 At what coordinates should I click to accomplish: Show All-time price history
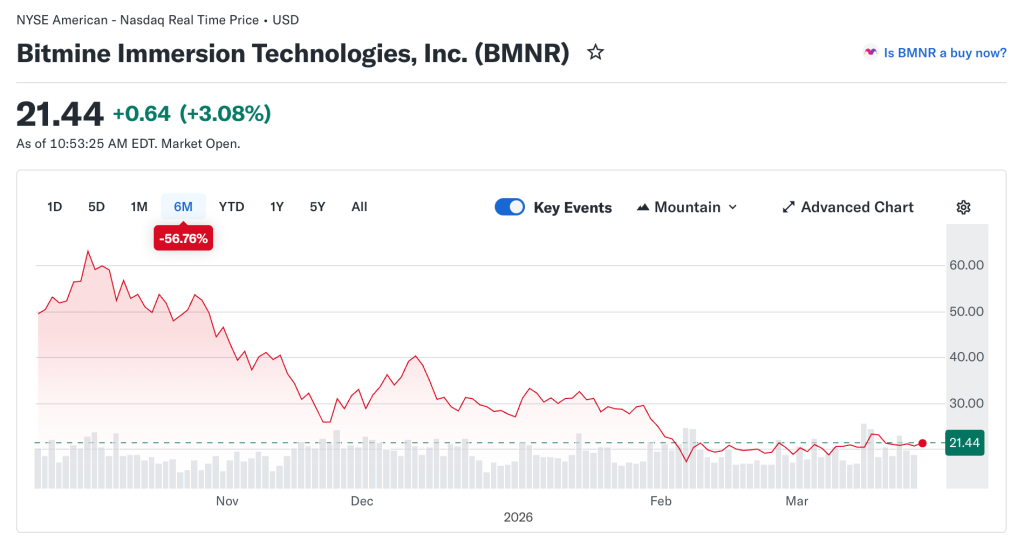click(359, 207)
